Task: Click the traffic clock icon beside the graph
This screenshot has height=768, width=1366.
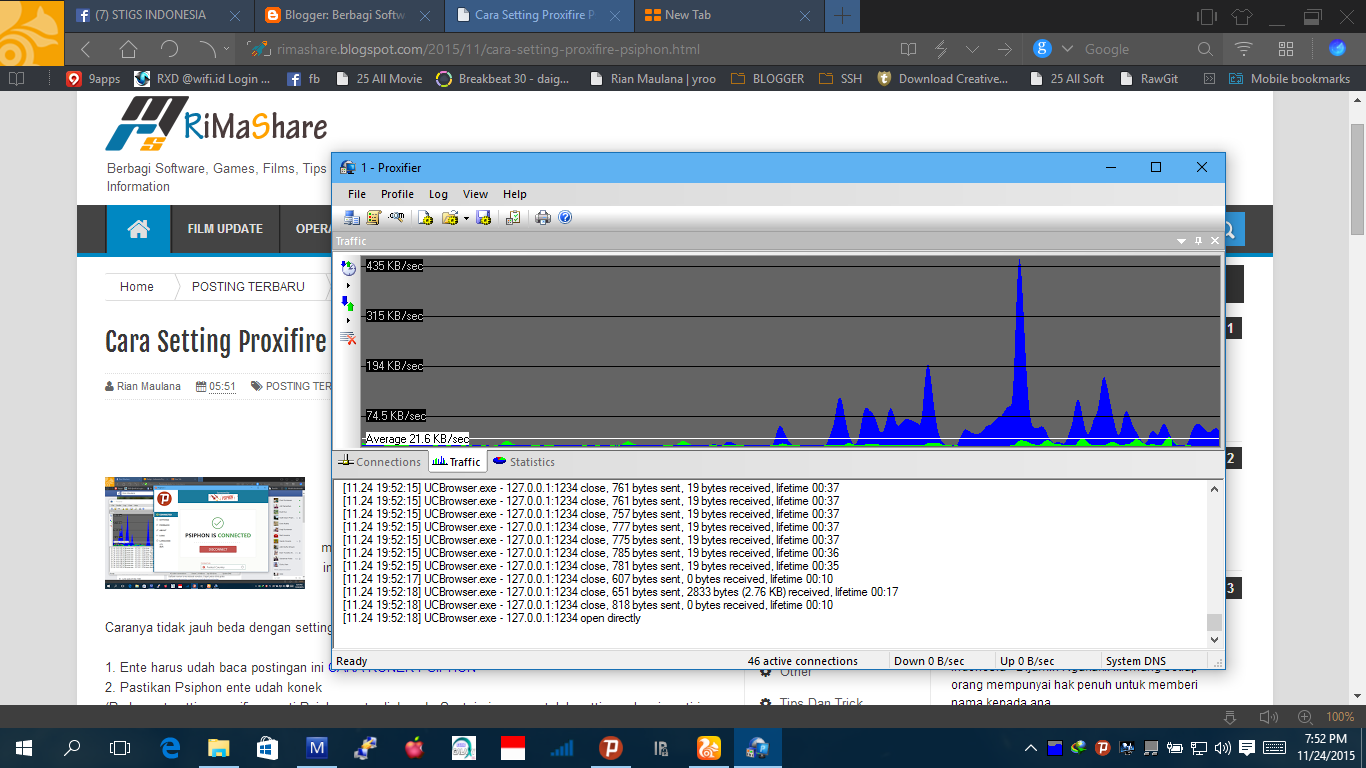Action: (348, 268)
